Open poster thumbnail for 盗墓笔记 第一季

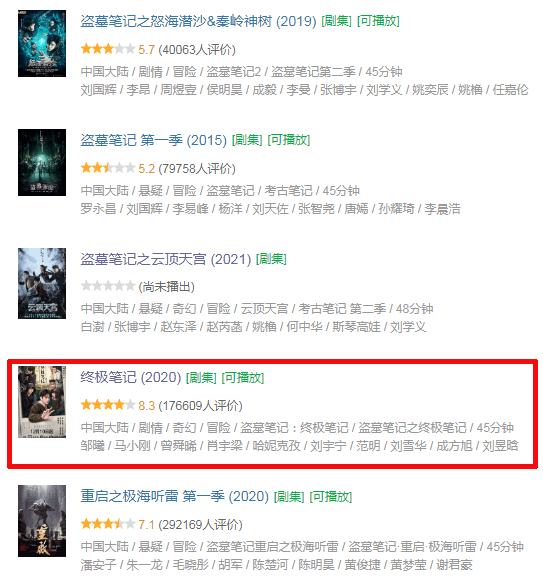(42, 162)
